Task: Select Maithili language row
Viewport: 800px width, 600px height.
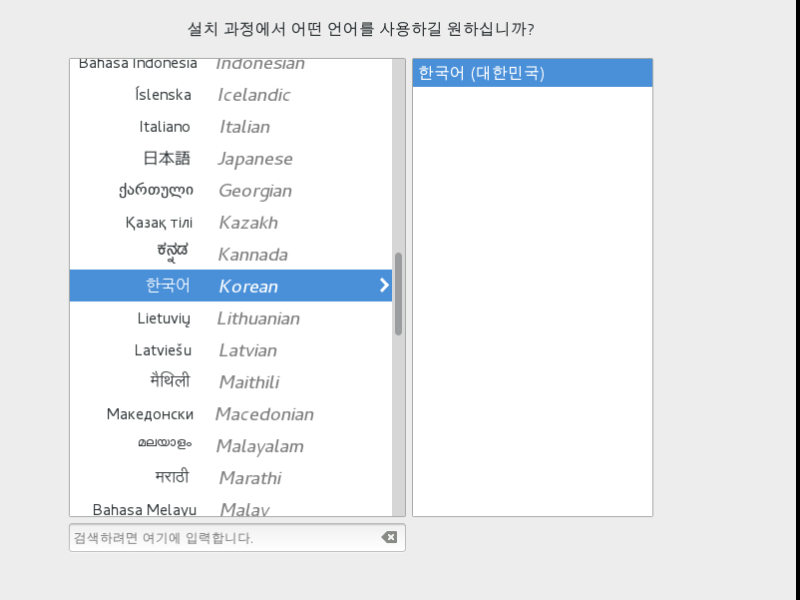Action: 231,382
